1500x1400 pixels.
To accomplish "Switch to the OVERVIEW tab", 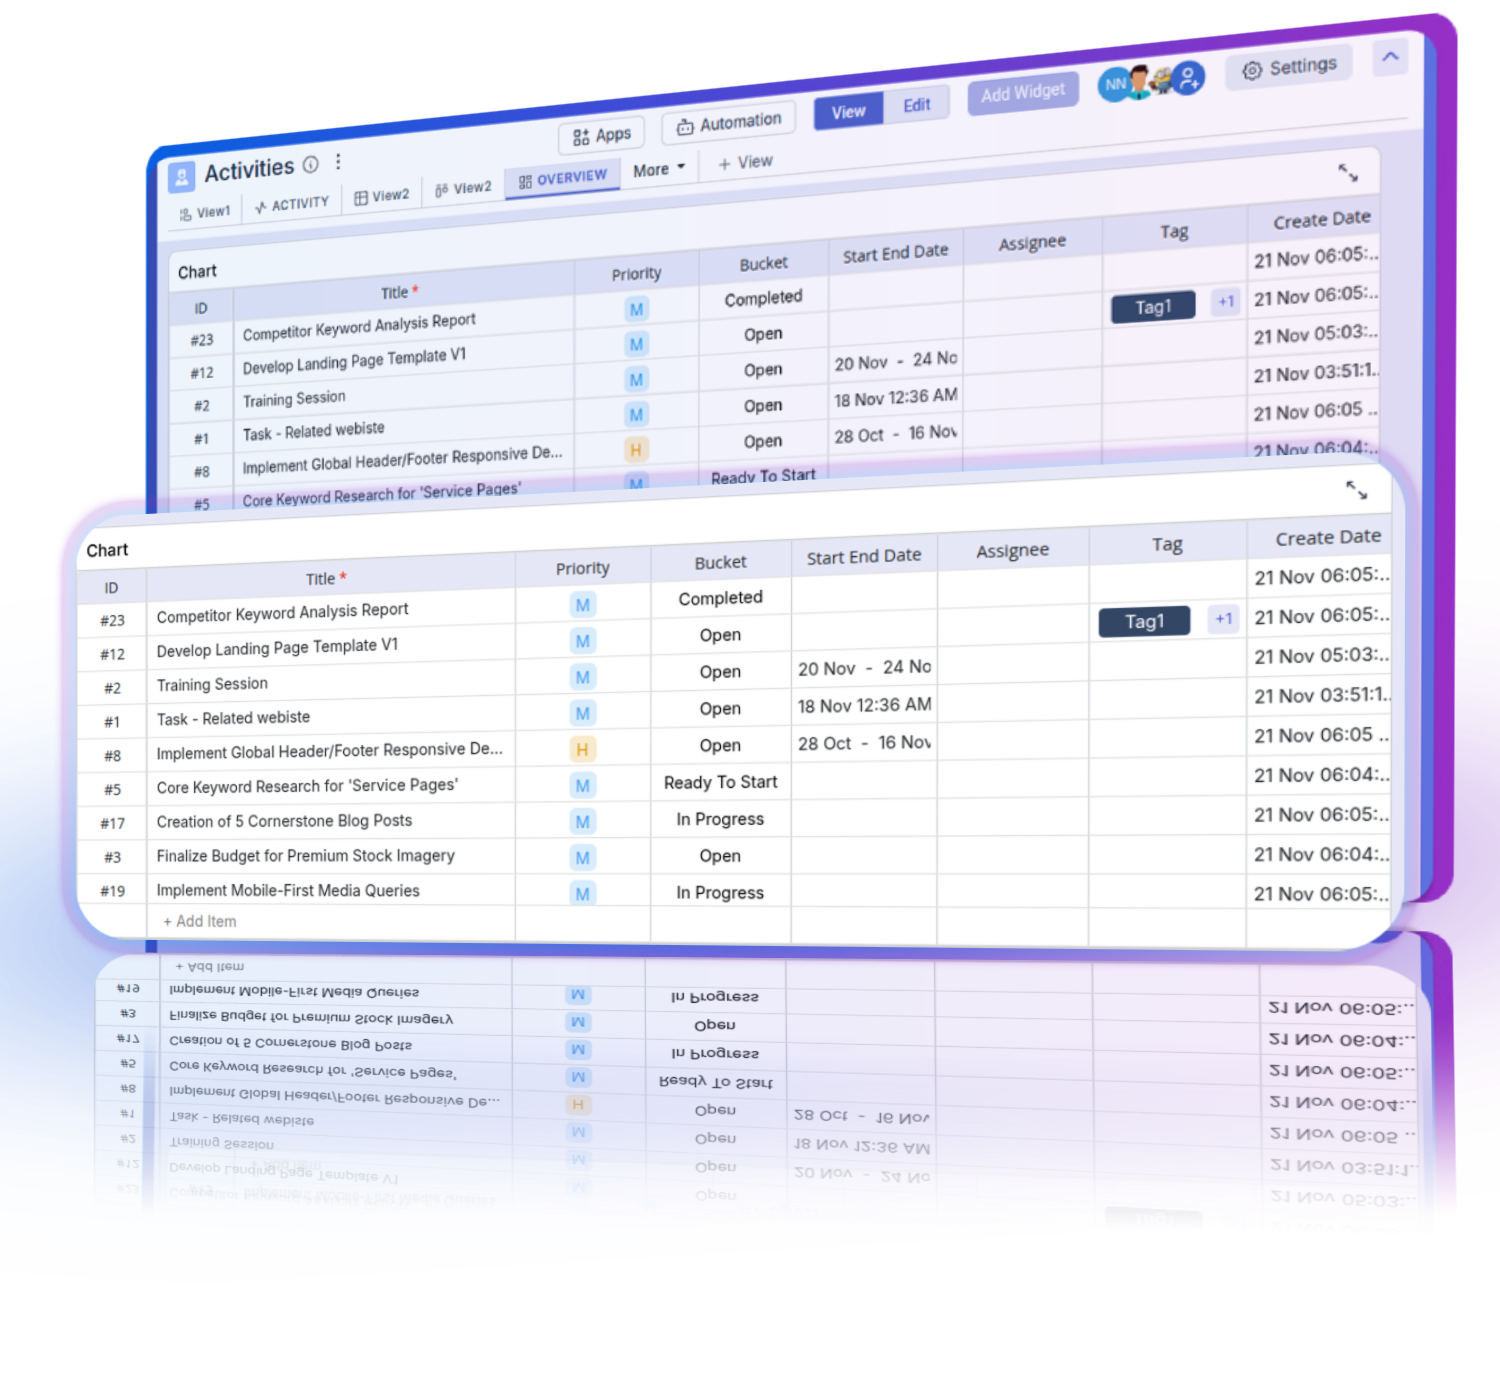I will click(x=562, y=177).
